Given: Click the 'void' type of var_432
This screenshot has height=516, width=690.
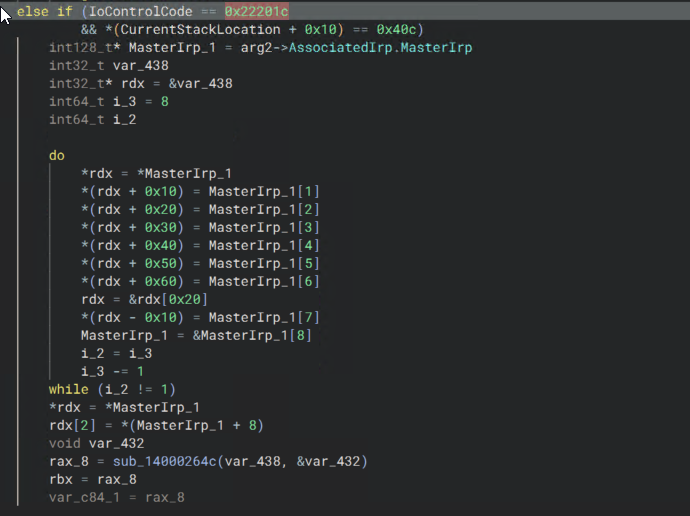Looking at the screenshot, I should pos(65,443).
